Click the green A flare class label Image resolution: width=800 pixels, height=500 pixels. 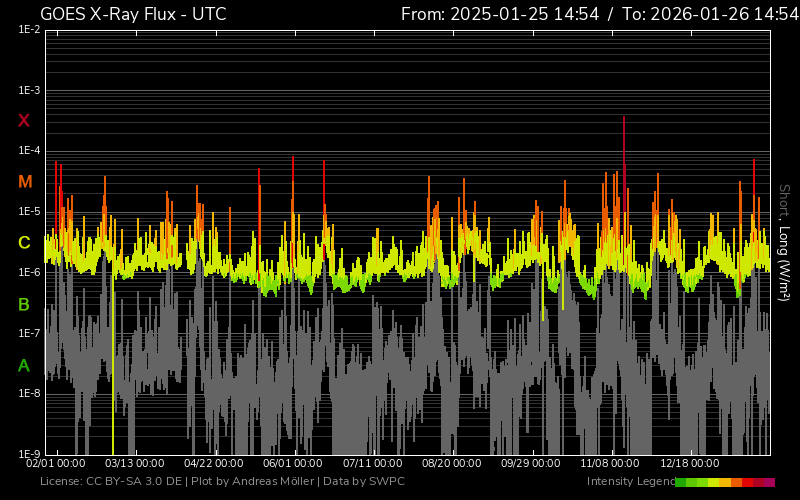(24, 365)
